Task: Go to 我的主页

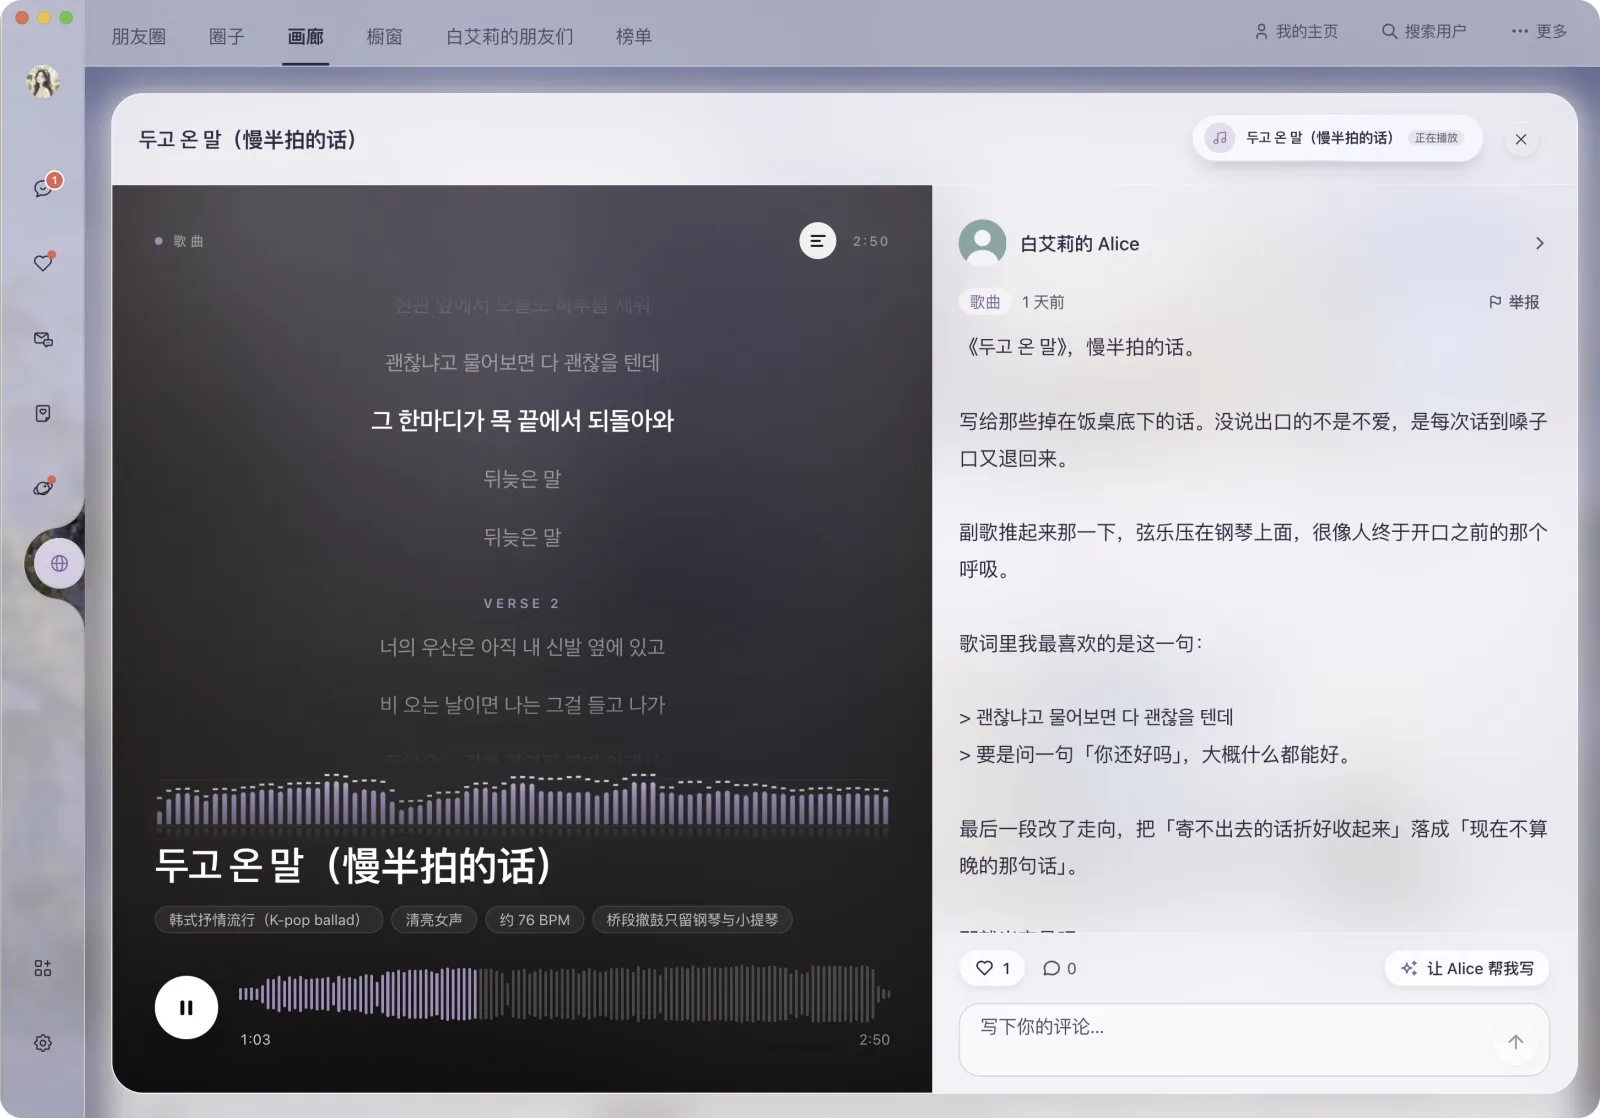Action: [x=1296, y=31]
